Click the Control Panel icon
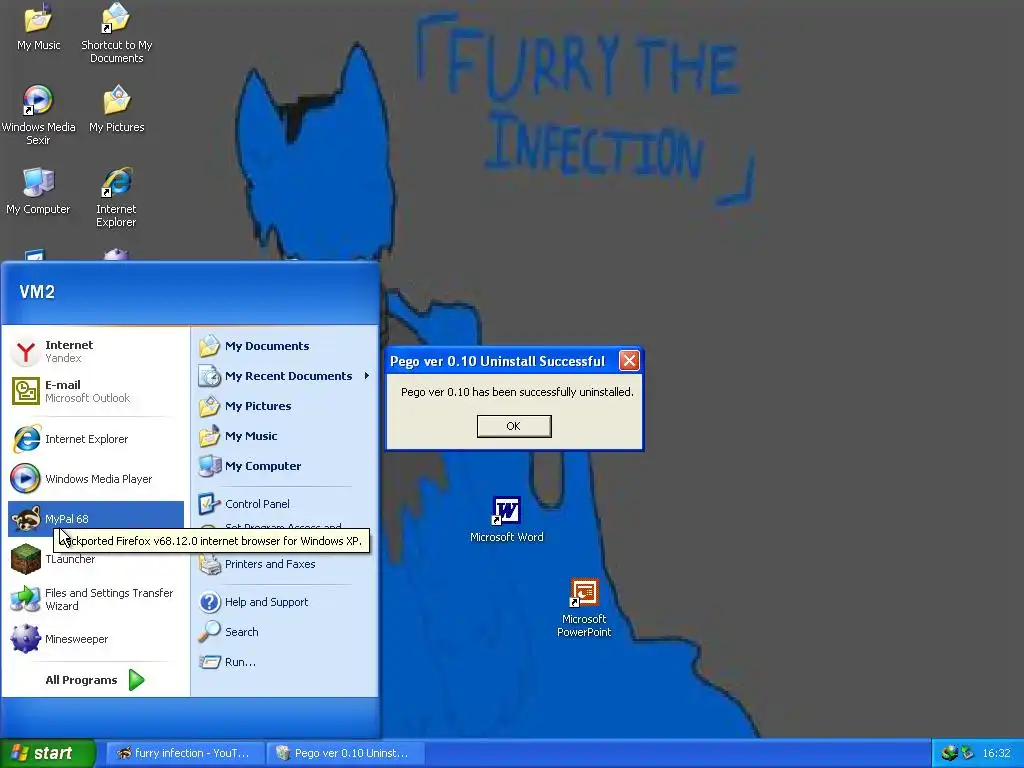1024x768 pixels. click(209, 504)
